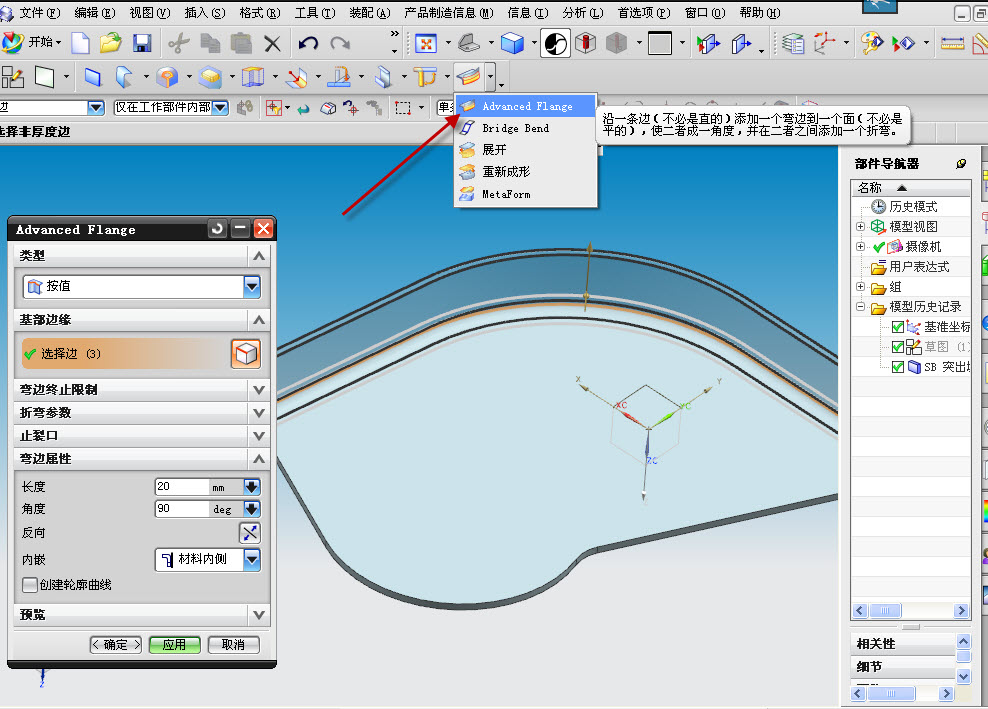
Task: Open the 长度 value options arrow
Action: [x=251, y=487]
